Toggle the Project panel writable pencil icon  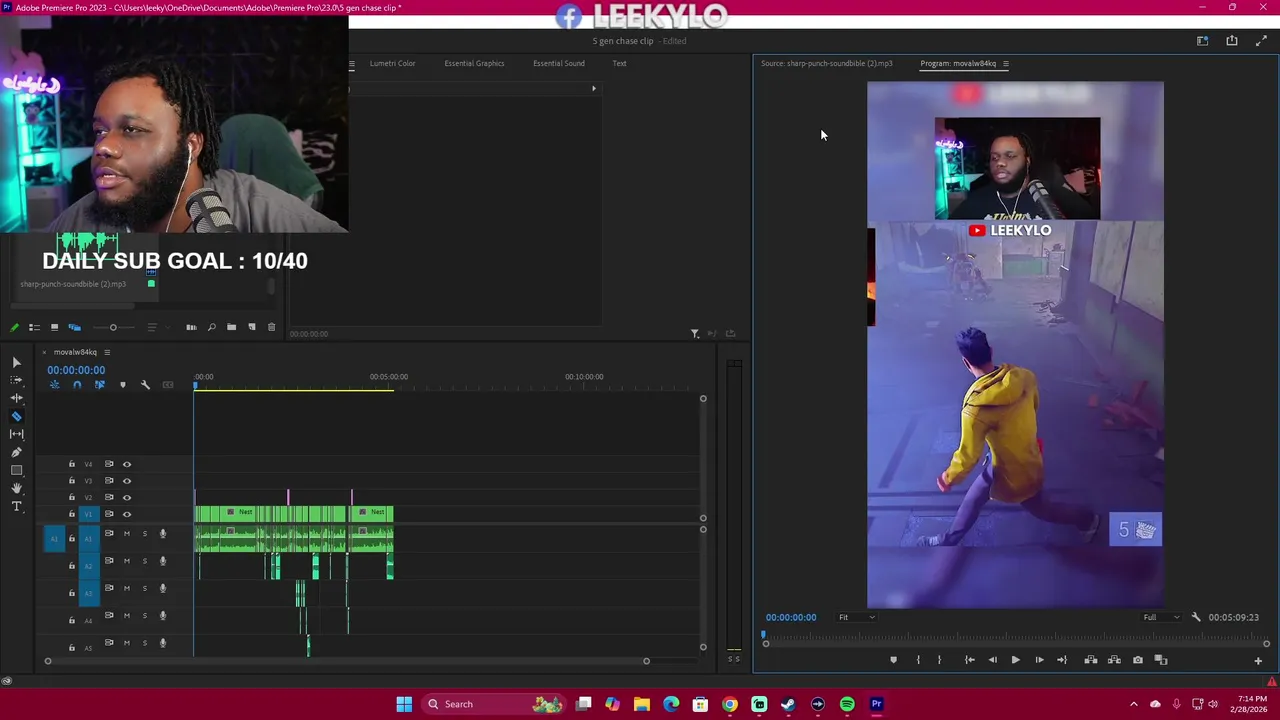[14, 327]
